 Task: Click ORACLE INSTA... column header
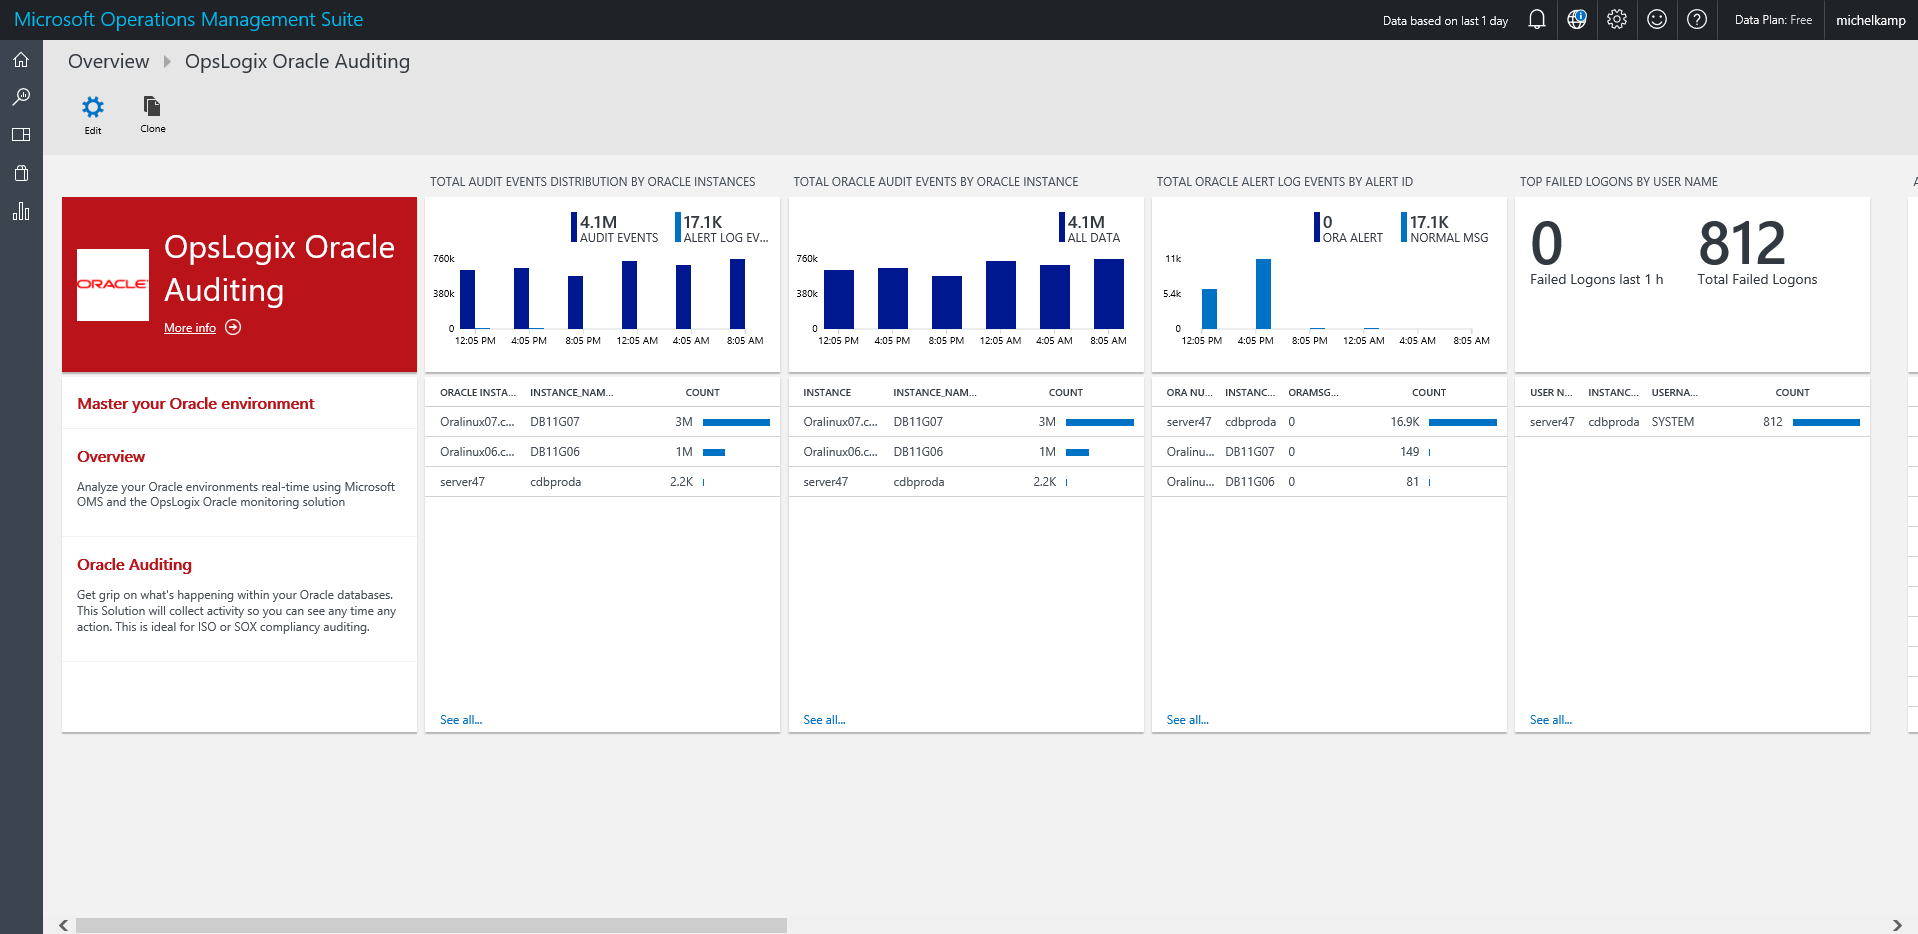coord(478,393)
